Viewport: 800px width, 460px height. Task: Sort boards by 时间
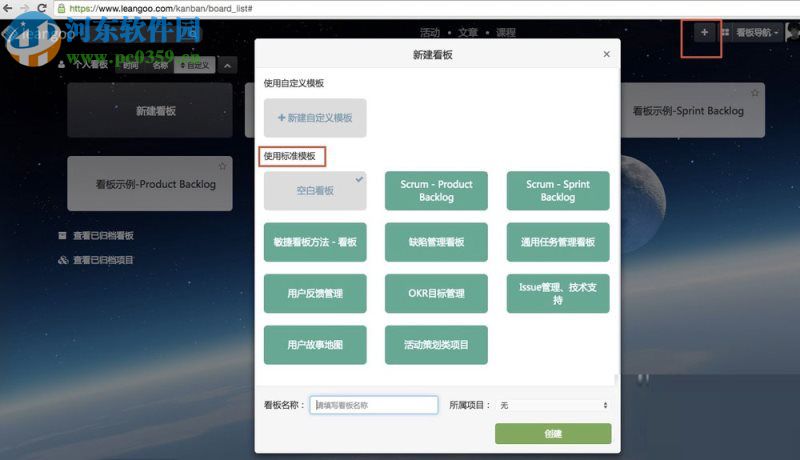[x=130, y=65]
